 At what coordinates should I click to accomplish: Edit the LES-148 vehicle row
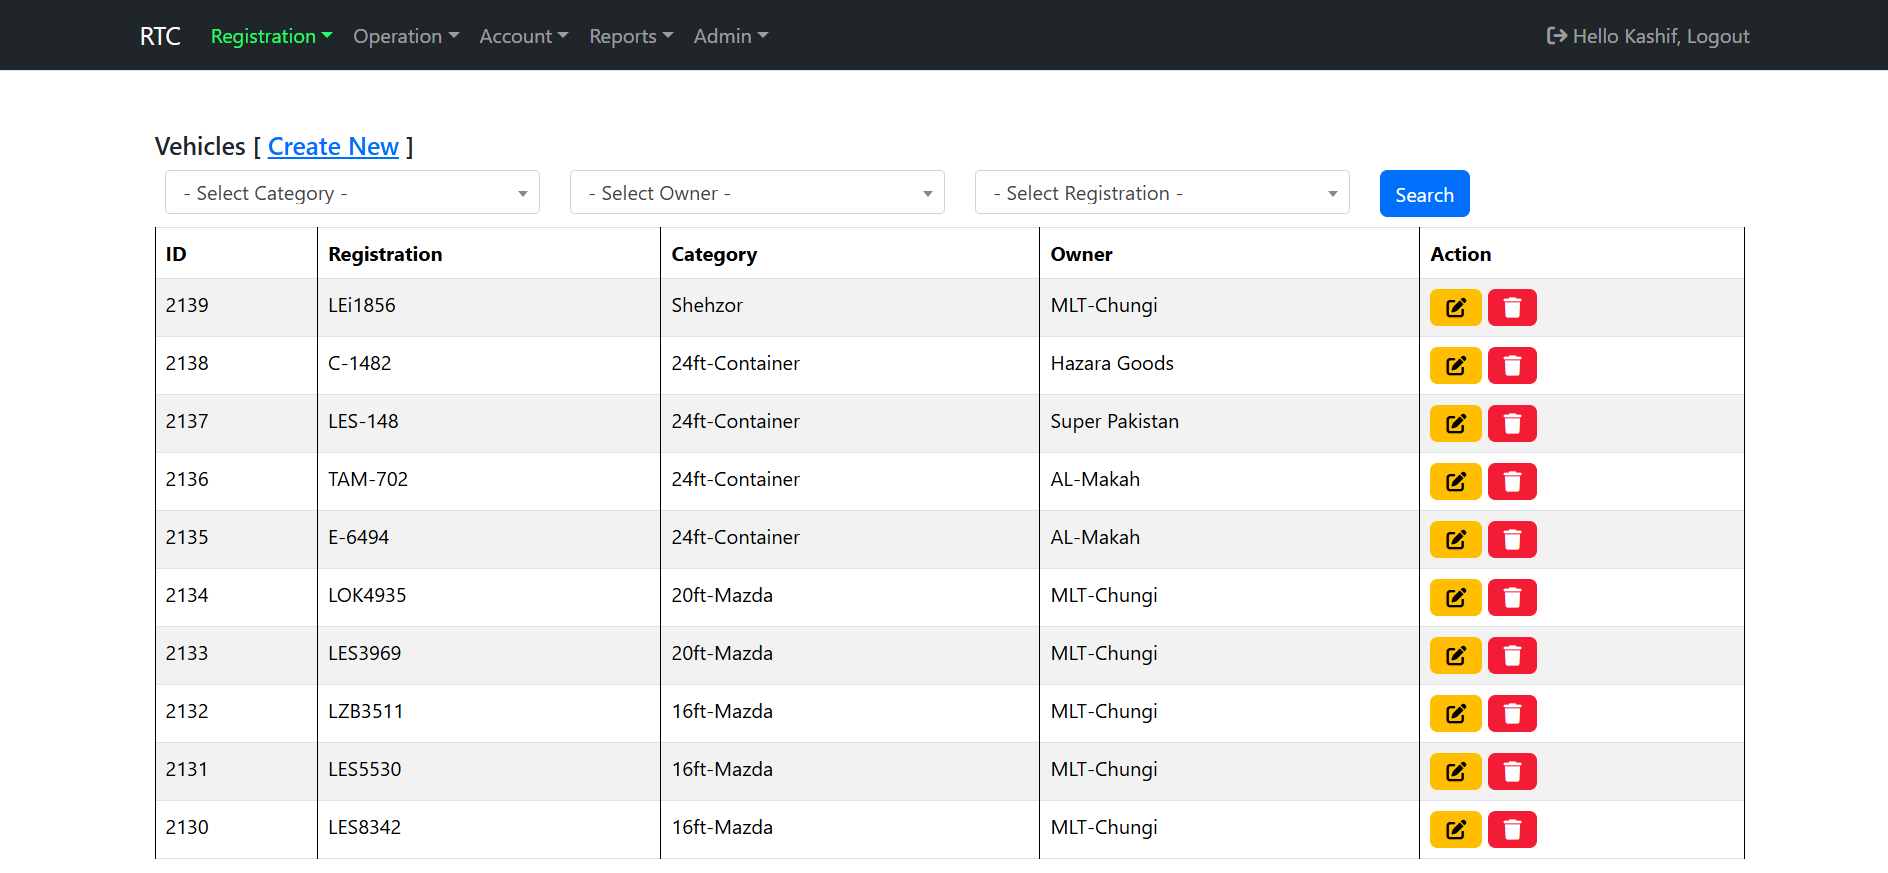[1455, 424]
